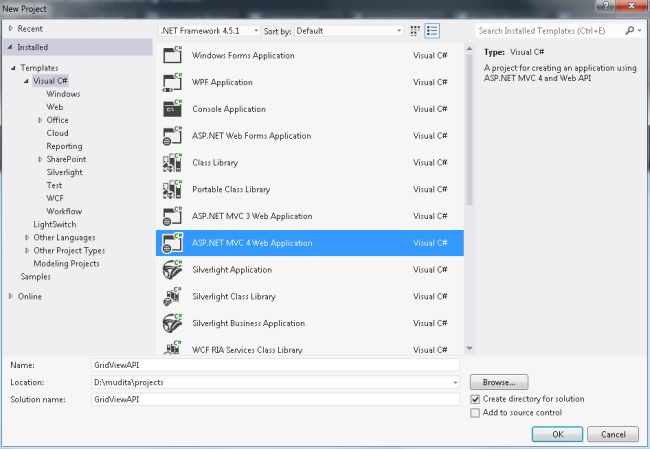Select the Workflow template category
The height and width of the screenshot is (449, 650).
click(64, 211)
